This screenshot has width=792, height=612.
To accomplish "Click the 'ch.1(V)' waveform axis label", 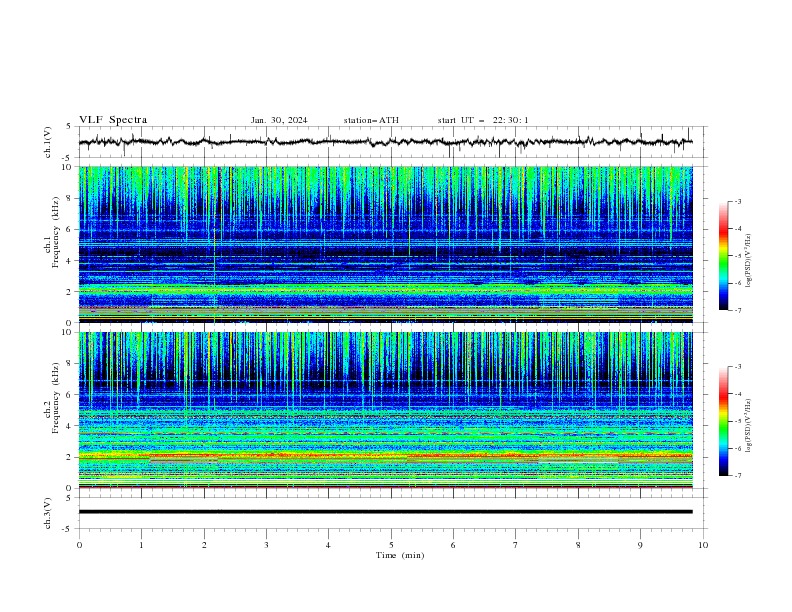I will (48, 142).
